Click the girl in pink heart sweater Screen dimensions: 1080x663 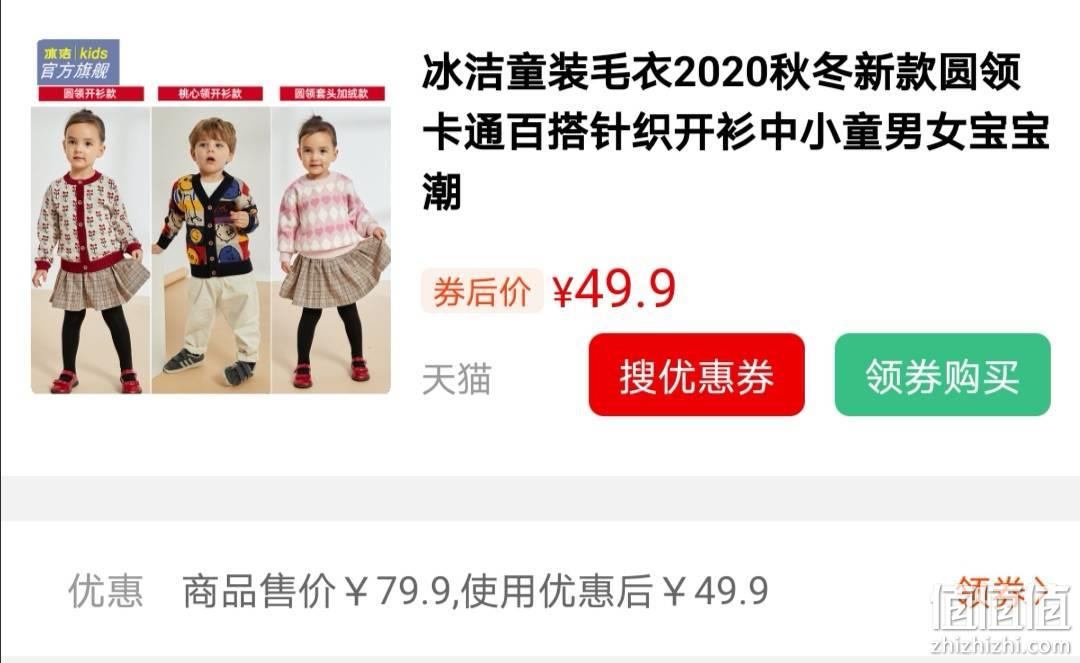tap(331, 251)
